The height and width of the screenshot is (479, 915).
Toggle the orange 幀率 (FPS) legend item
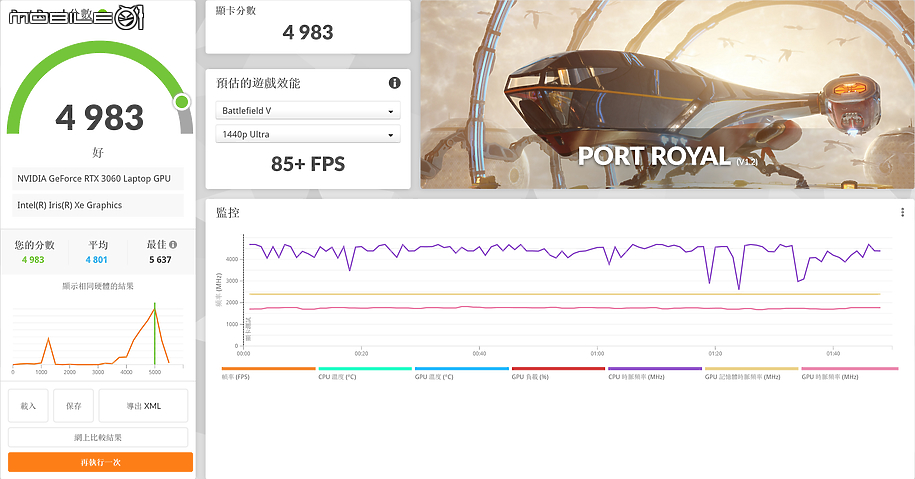coord(268,373)
